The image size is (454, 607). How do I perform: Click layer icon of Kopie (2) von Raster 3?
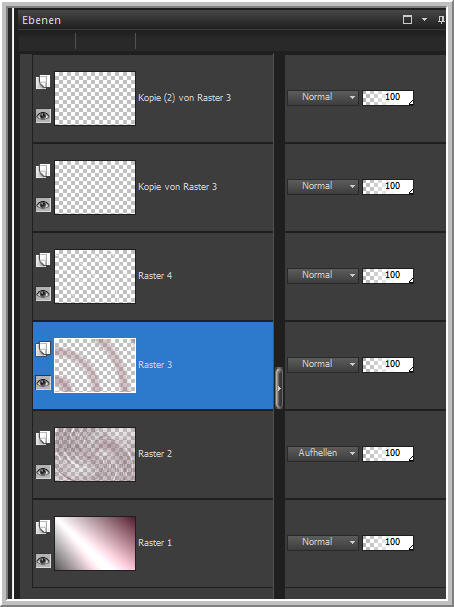[x=43, y=82]
